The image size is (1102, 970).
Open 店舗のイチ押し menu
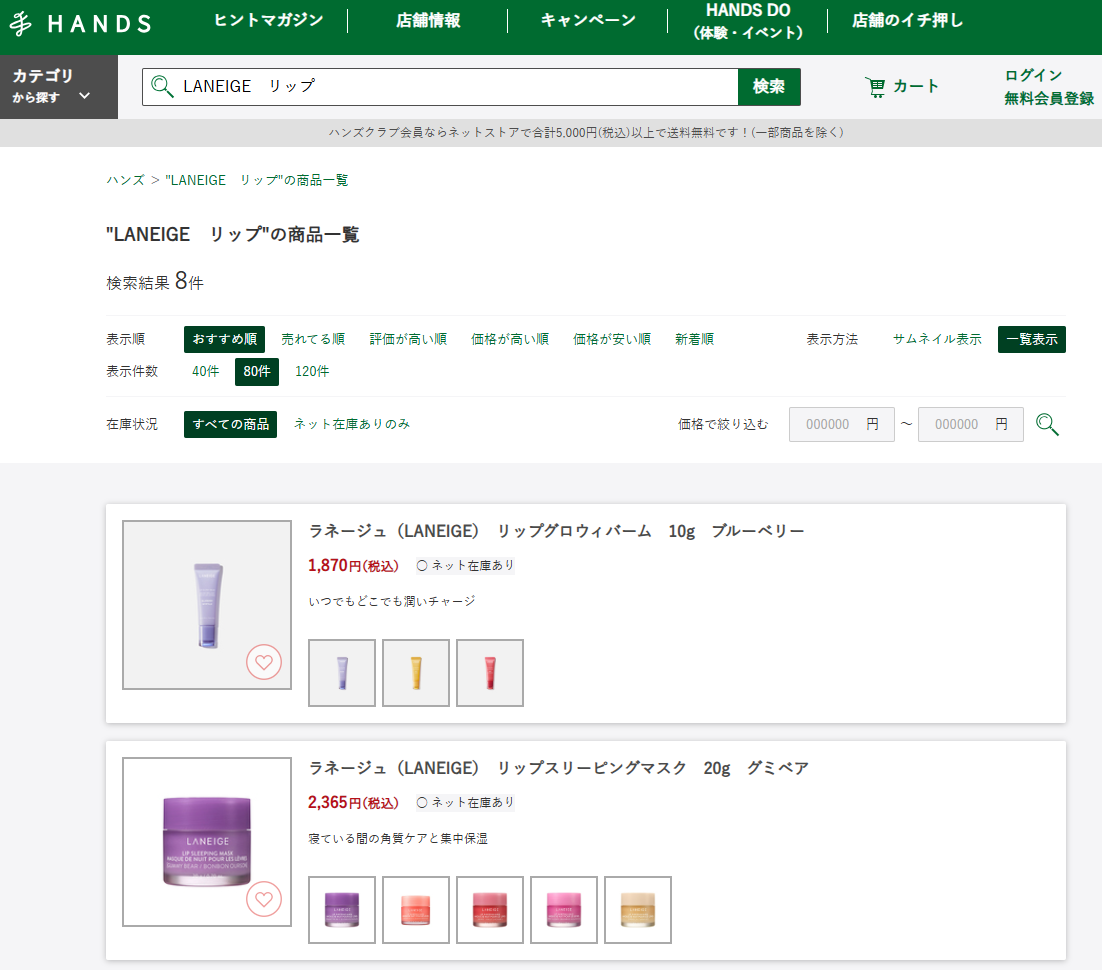pos(907,20)
